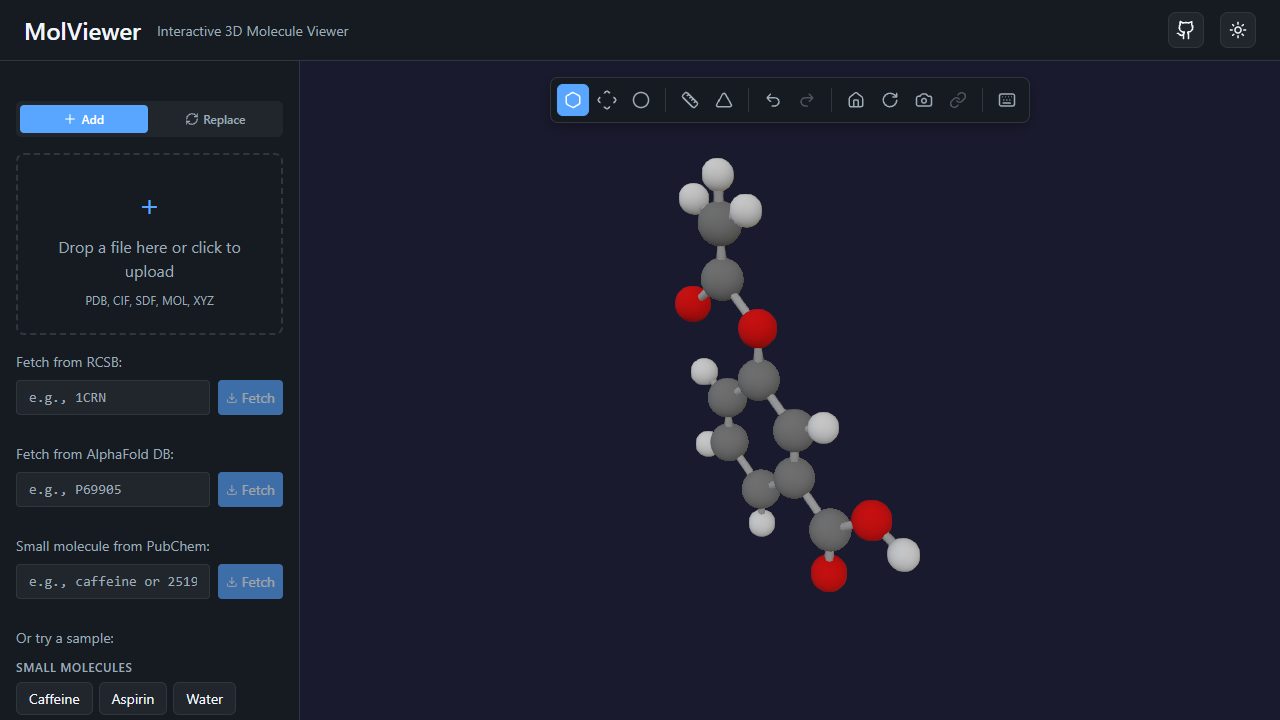The height and width of the screenshot is (720, 1280).
Task: Select the hexagon molecule tool
Action: (573, 100)
